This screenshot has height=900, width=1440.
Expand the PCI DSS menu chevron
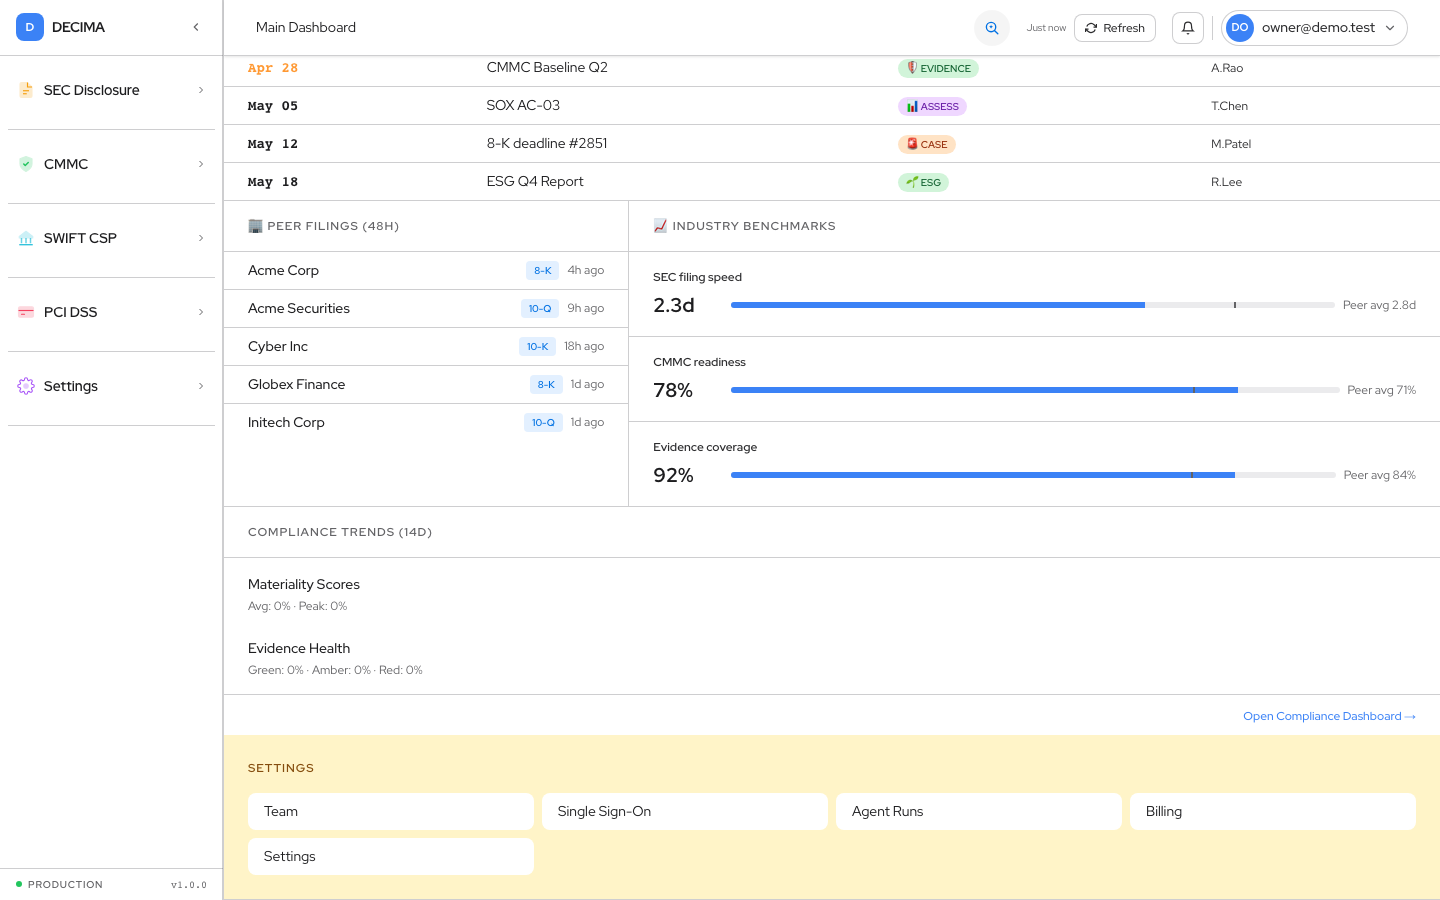[x=201, y=312]
